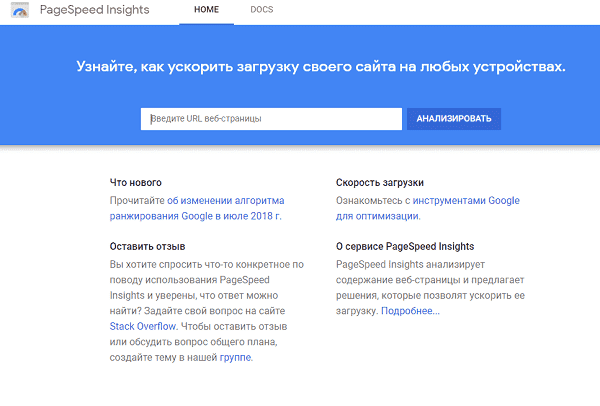Click the 'Подробнее...' link

[410, 311]
